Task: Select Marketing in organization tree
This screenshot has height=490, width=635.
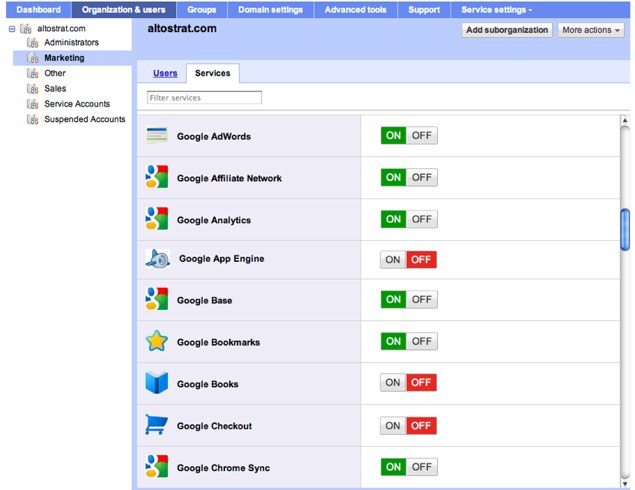Action: pyautogui.click(x=64, y=58)
